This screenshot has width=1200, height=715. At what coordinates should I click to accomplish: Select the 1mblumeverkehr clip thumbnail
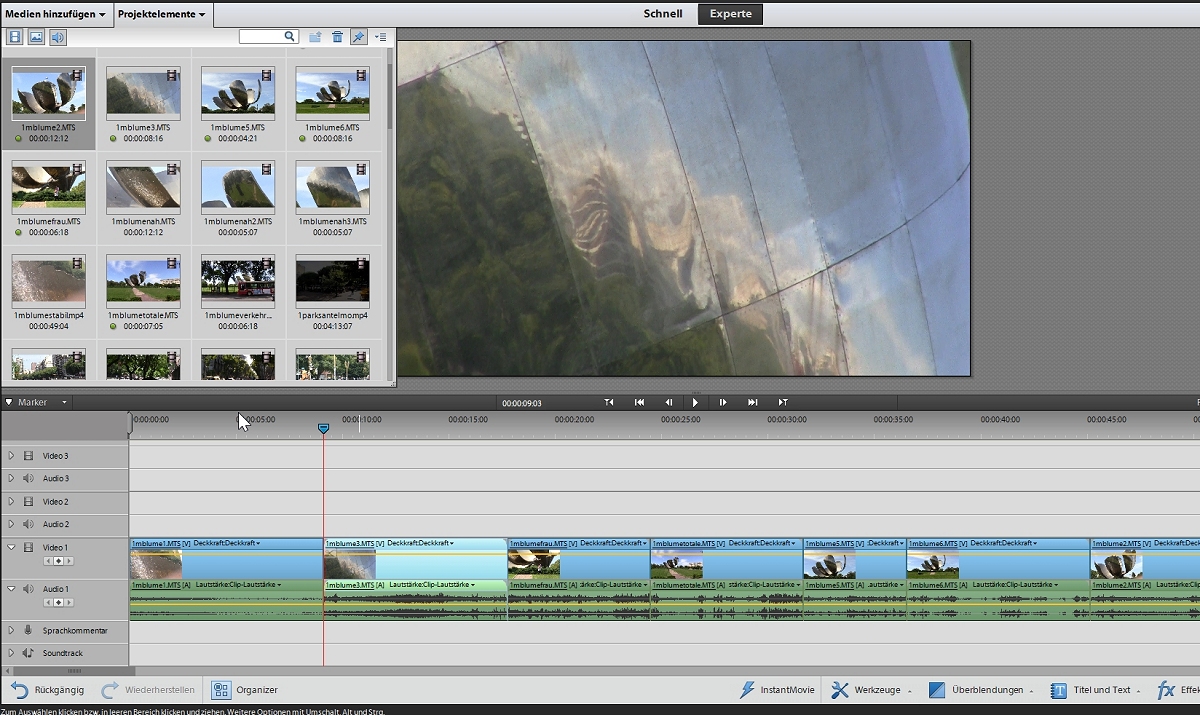(x=238, y=280)
